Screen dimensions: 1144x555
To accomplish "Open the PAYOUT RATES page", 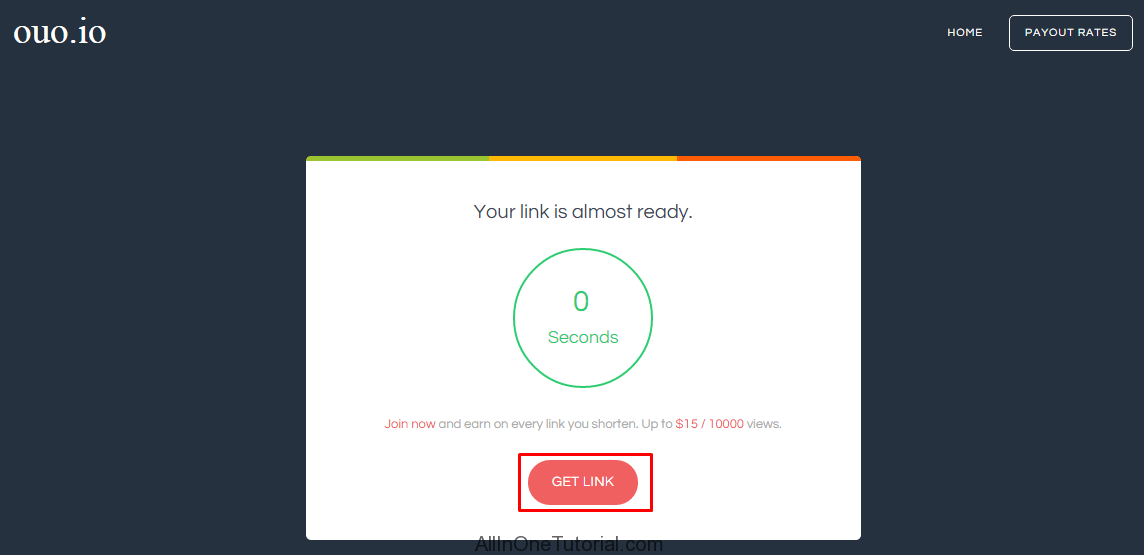I will click(x=1070, y=33).
